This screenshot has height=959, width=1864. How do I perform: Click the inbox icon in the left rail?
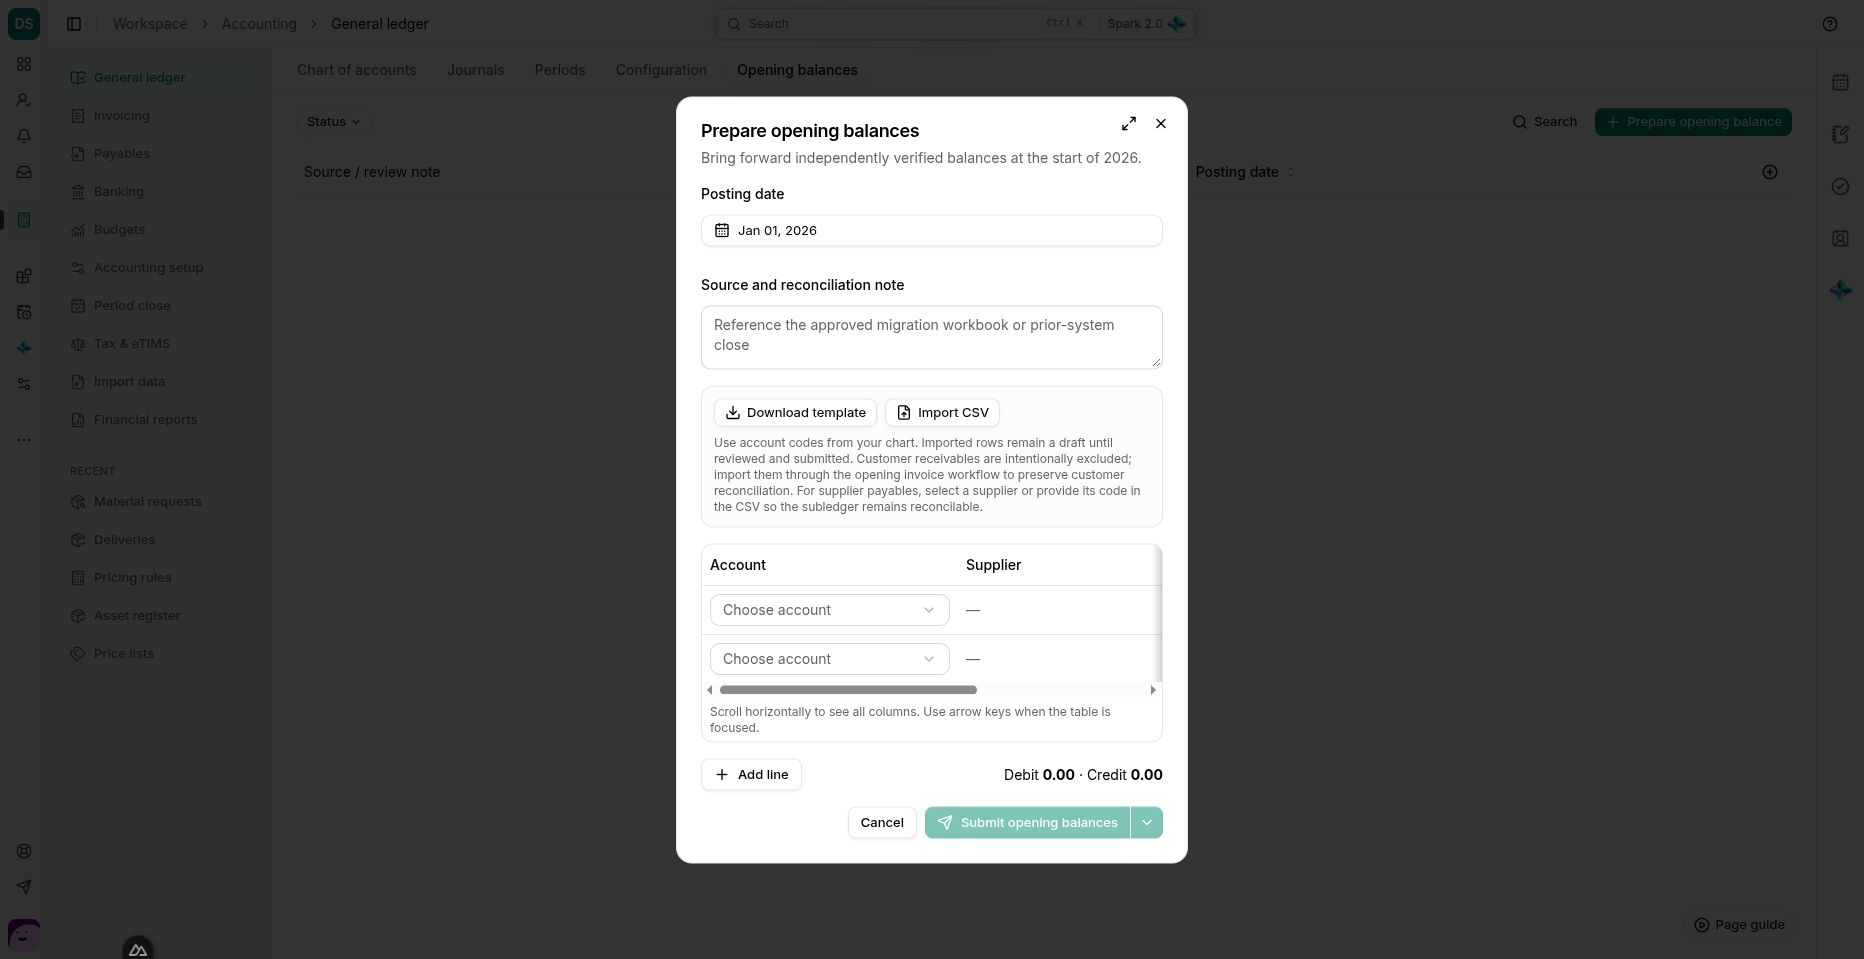[24, 172]
